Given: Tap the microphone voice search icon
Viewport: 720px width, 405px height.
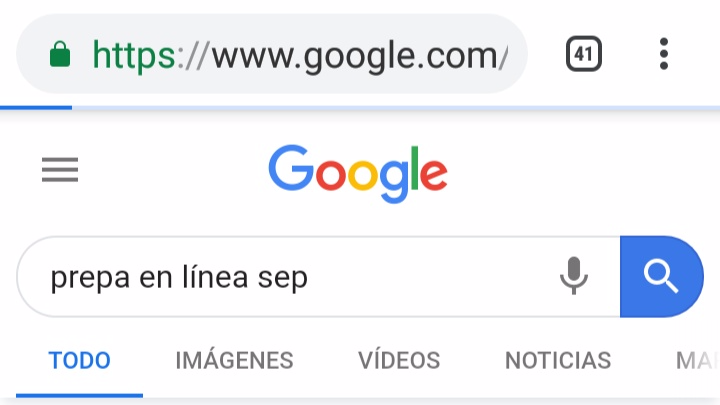Looking at the screenshot, I should tap(574, 276).
